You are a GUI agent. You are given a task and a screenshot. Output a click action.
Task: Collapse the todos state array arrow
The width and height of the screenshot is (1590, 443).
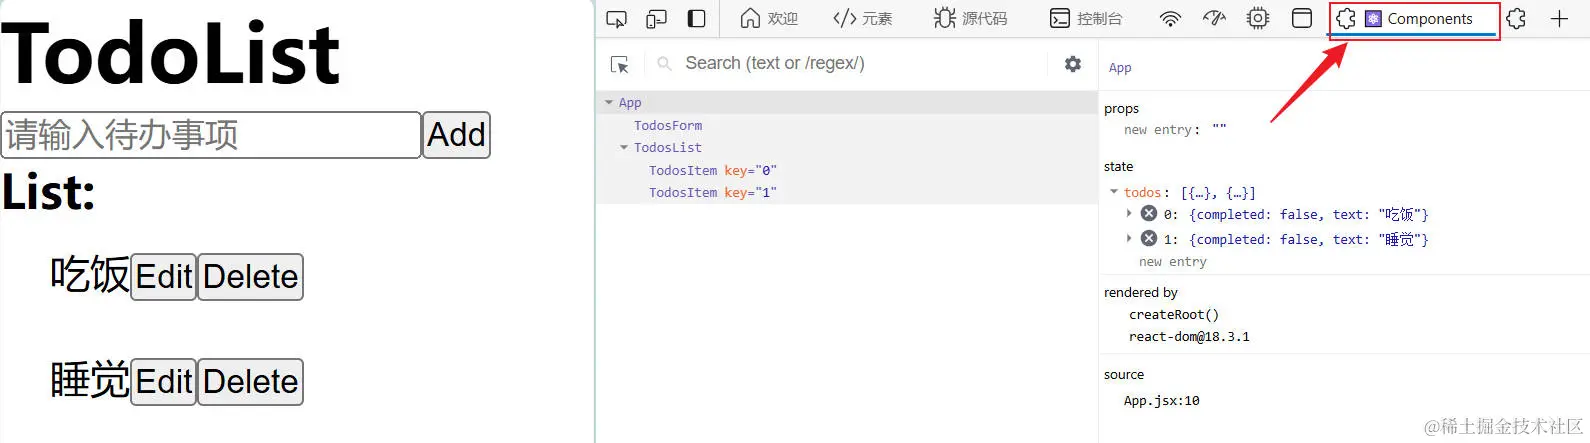[x=1114, y=192]
